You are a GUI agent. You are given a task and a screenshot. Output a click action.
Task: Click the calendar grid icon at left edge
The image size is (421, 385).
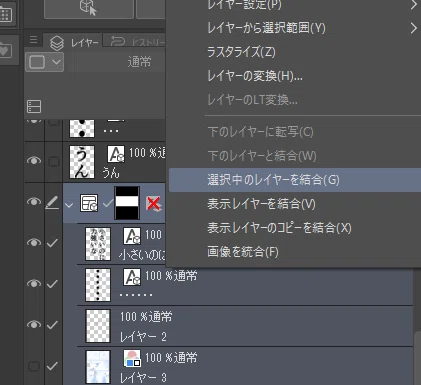(6, 14)
